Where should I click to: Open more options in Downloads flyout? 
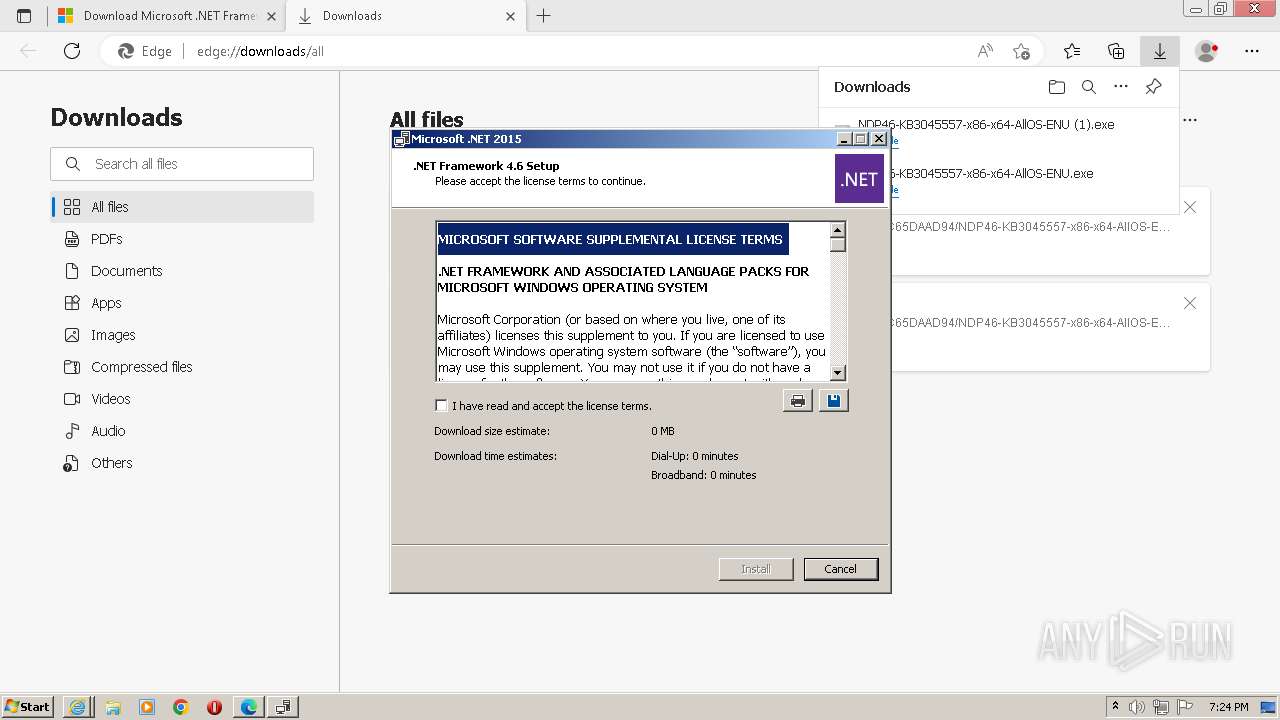(1121, 87)
